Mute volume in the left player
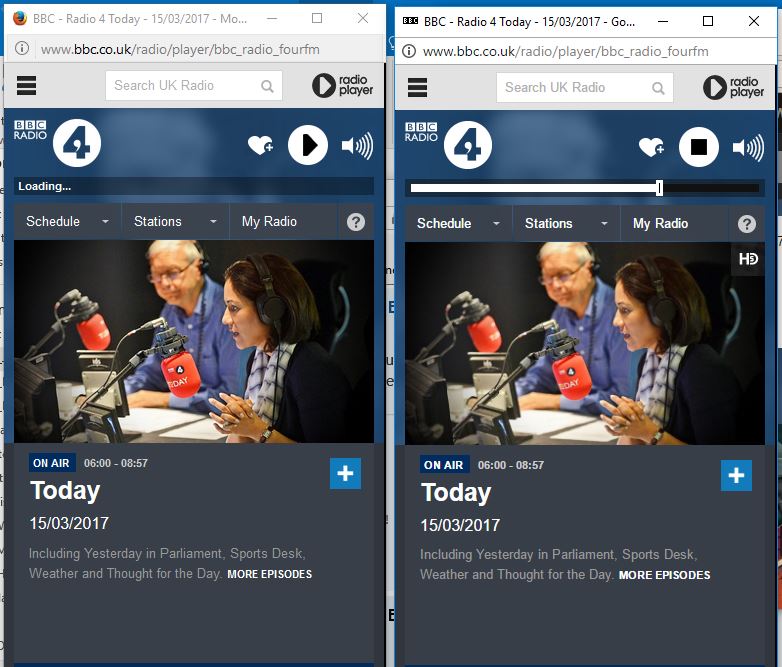The height and width of the screenshot is (667, 782). (356, 146)
